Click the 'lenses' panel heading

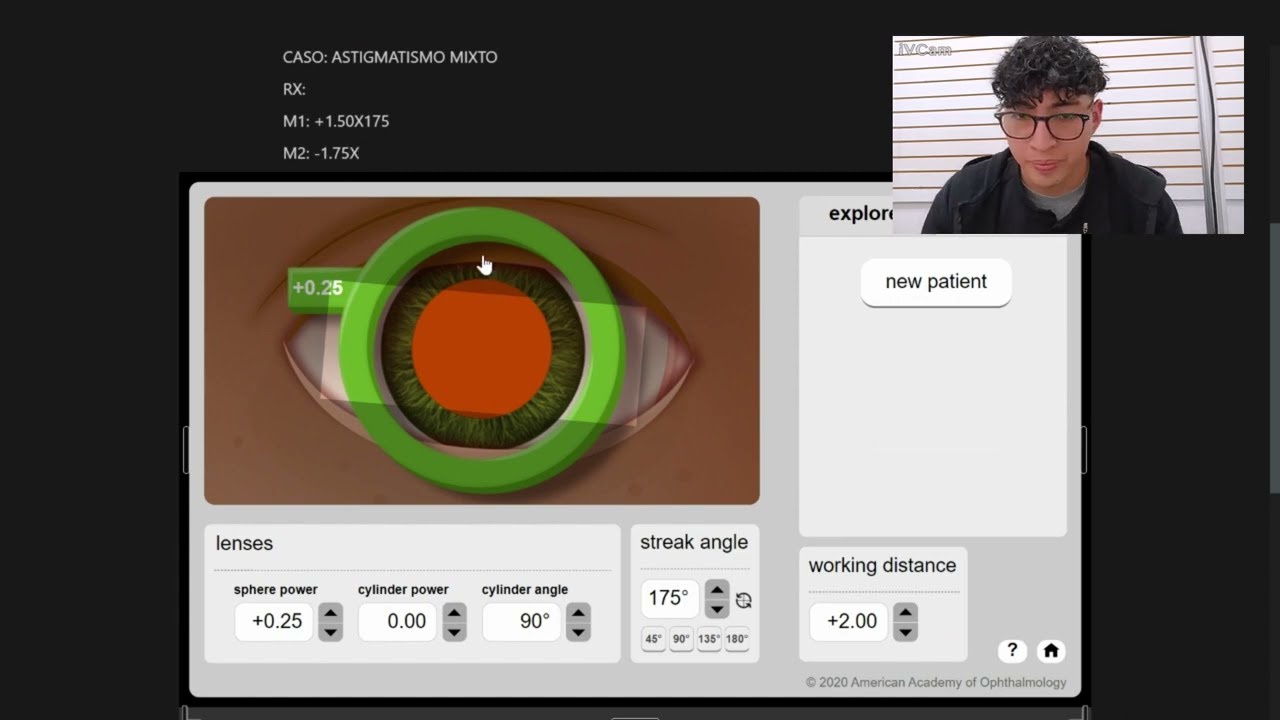pos(244,543)
